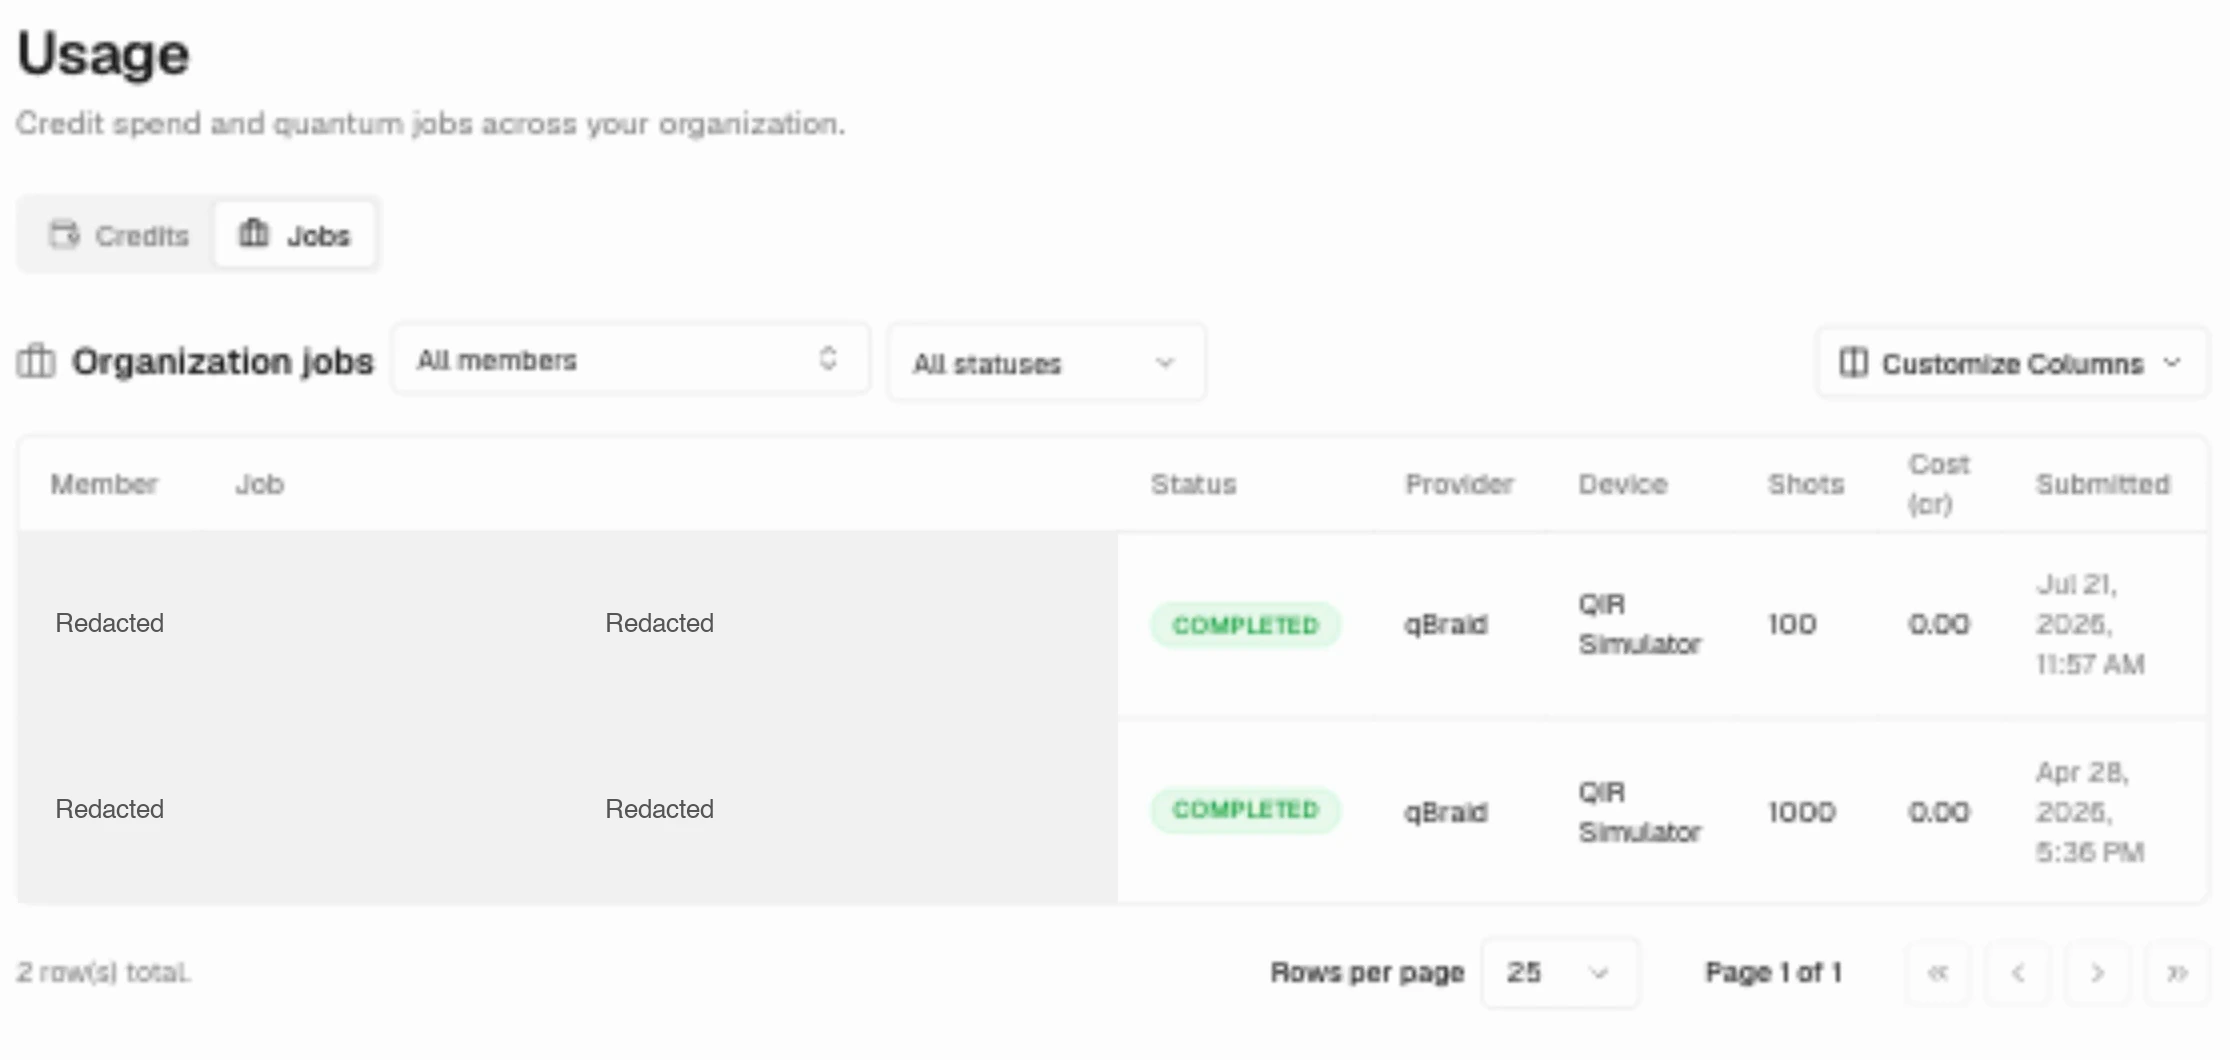2230x1060 pixels.
Task: Click the Status column header
Action: pyautogui.click(x=1193, y=484)
